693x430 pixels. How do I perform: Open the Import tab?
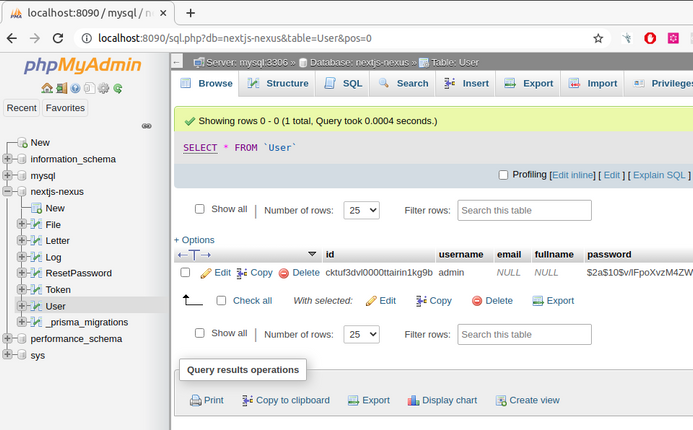pyautogui.click(x=593, y=84)
